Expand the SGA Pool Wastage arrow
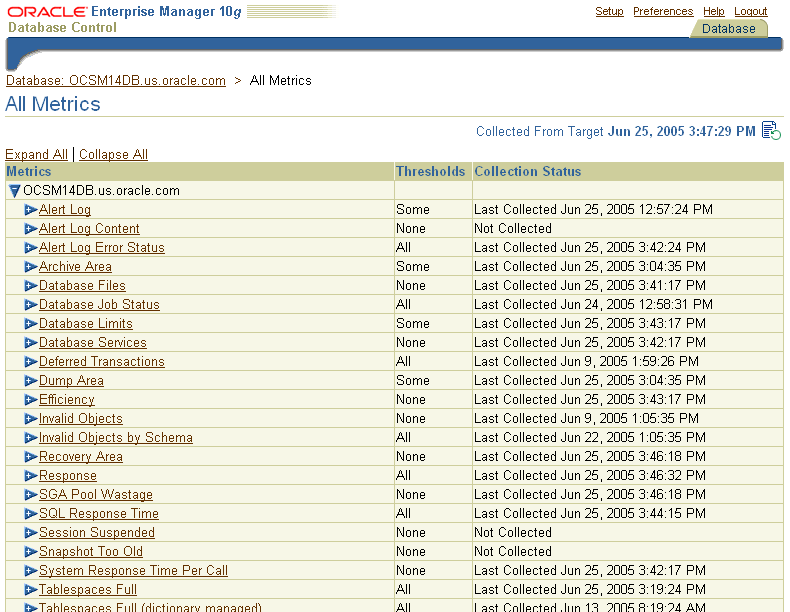Viewport: 790px width, 612px height. tap(31, 495)
